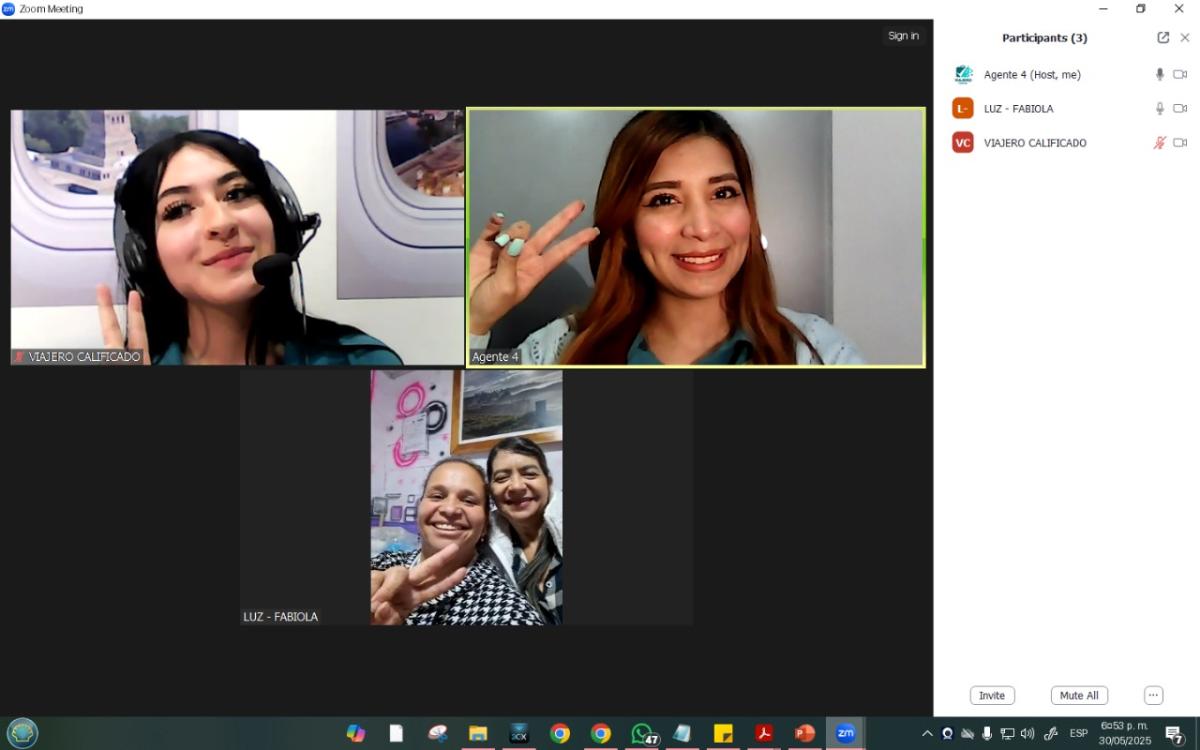Screen dimensions: 1200x750
Task: Unmute VIAJERO CALIFICADO's muted microphone icon
Action: (1160, 143)
